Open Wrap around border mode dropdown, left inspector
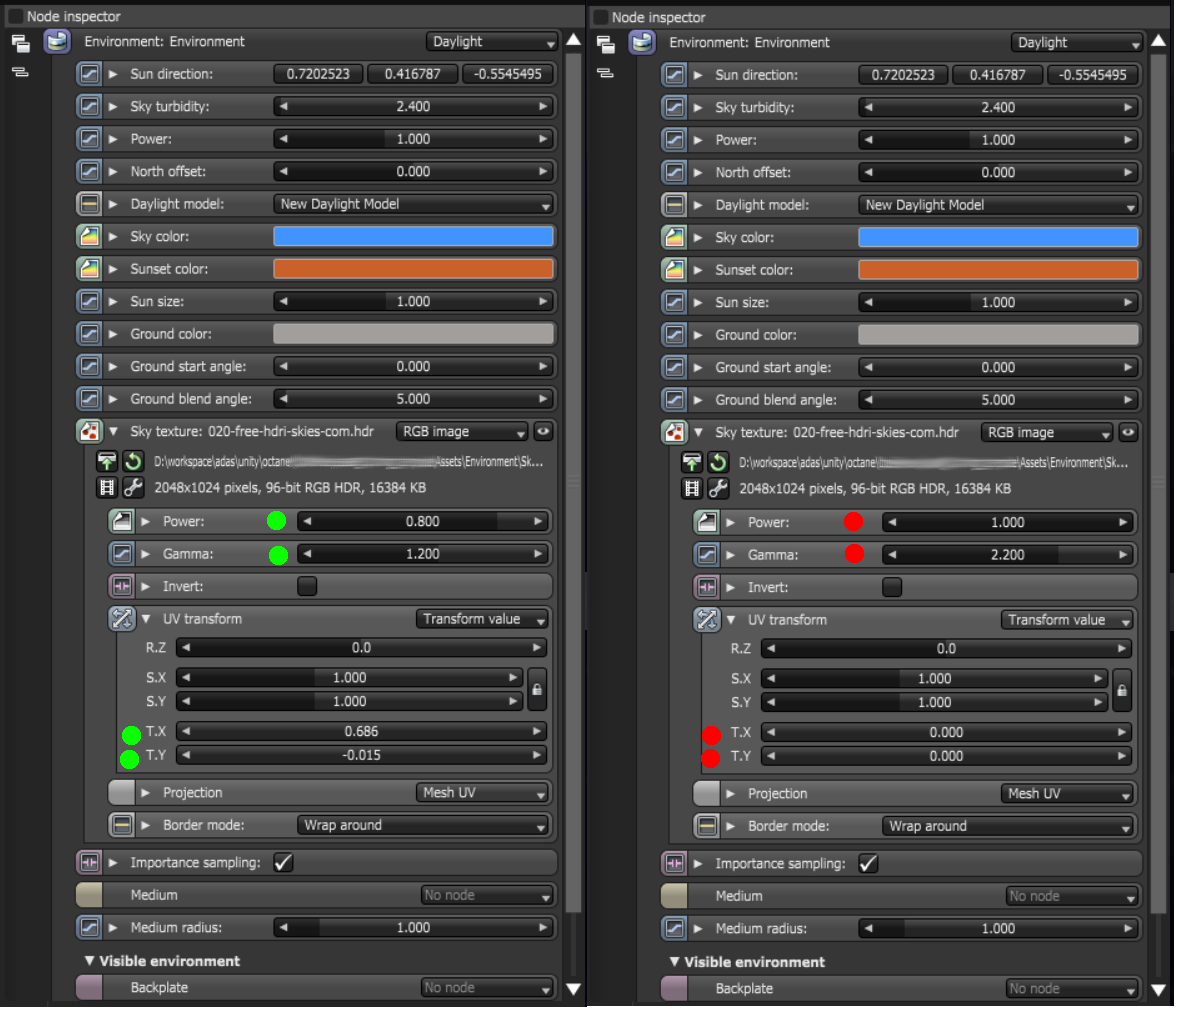1177x1009 pixels. 423,825
